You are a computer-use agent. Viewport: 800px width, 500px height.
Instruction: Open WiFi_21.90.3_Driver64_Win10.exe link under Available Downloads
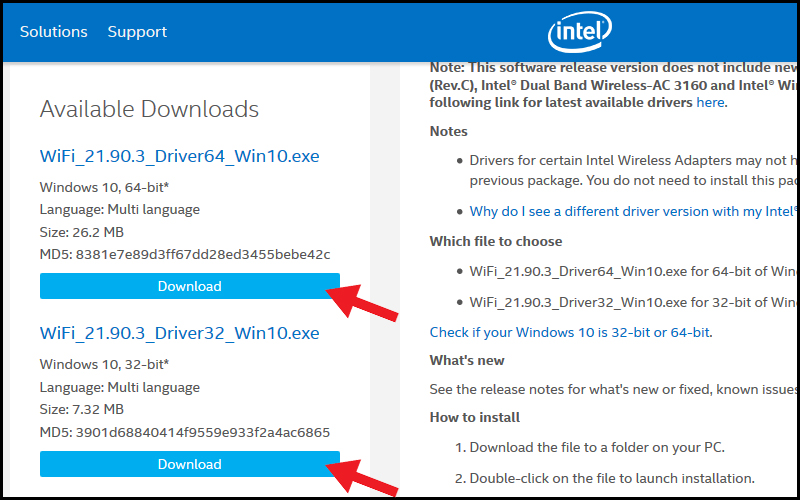tap(180, 156)
